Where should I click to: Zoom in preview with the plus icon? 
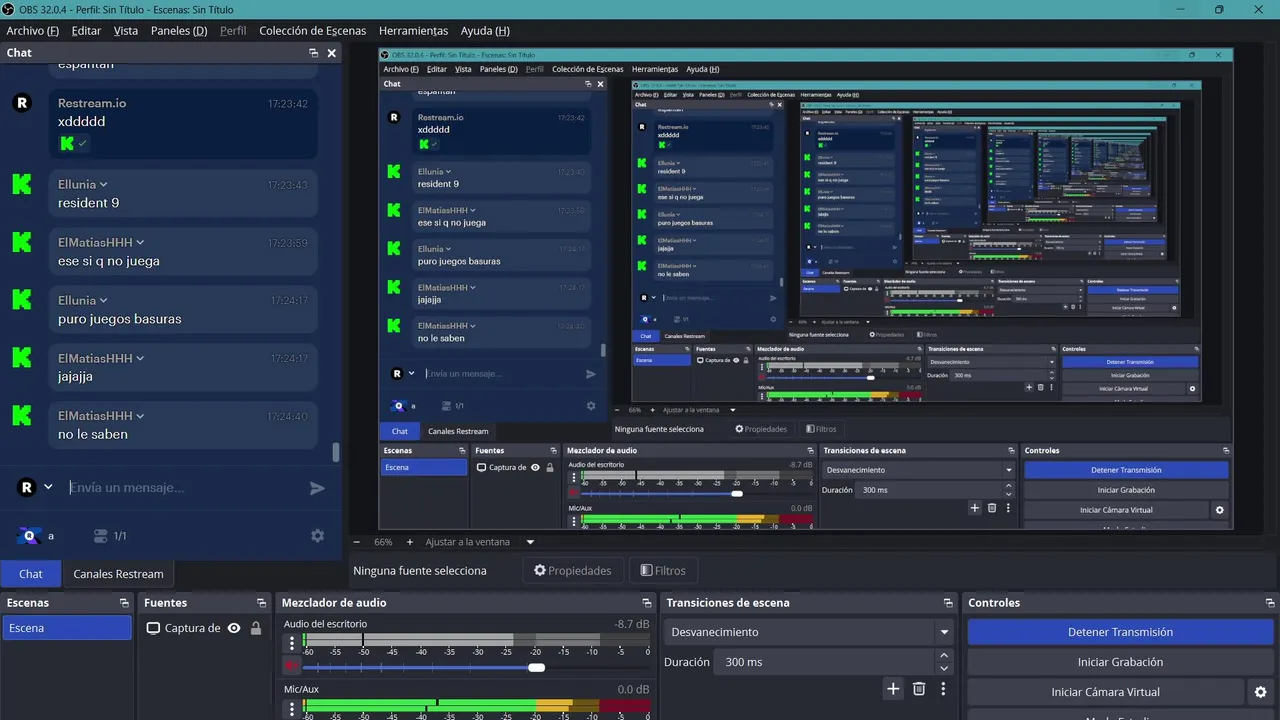pos(409,542)
